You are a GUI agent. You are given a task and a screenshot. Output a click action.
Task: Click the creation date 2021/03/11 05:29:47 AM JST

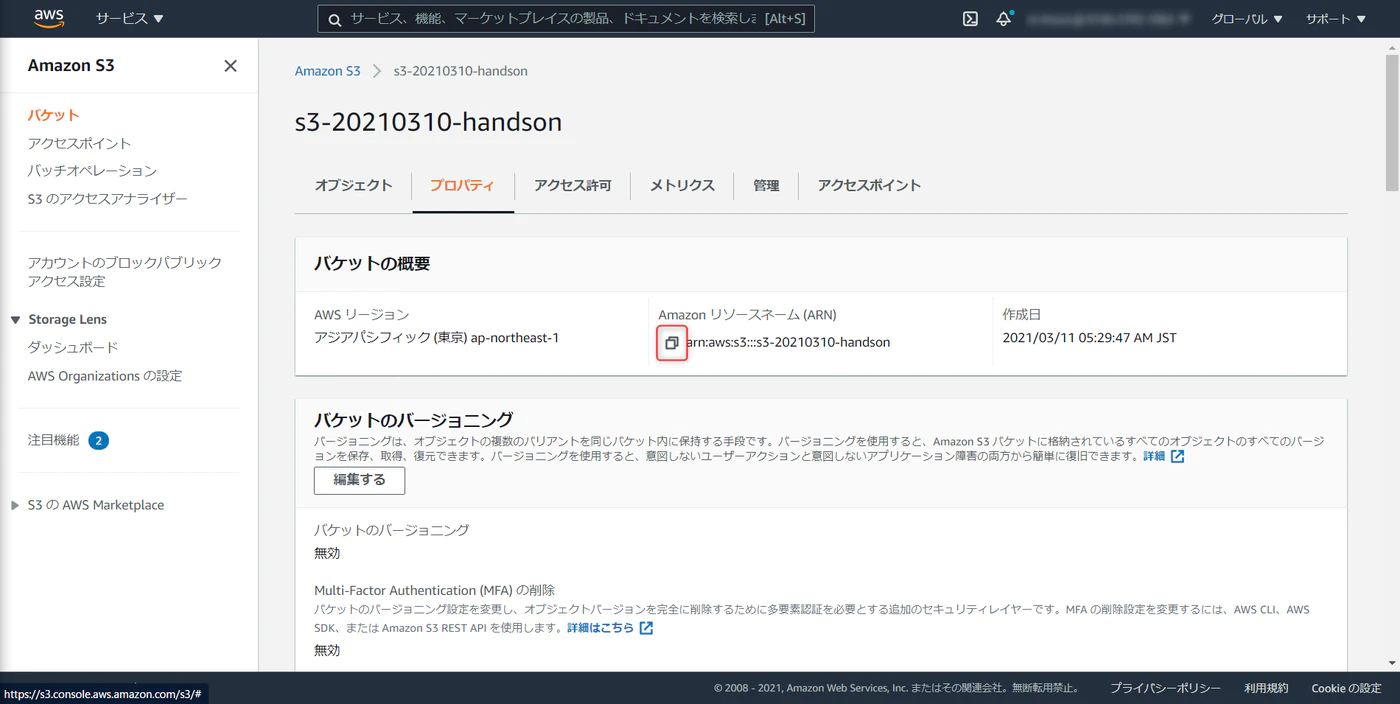(x=1089, y=338)
